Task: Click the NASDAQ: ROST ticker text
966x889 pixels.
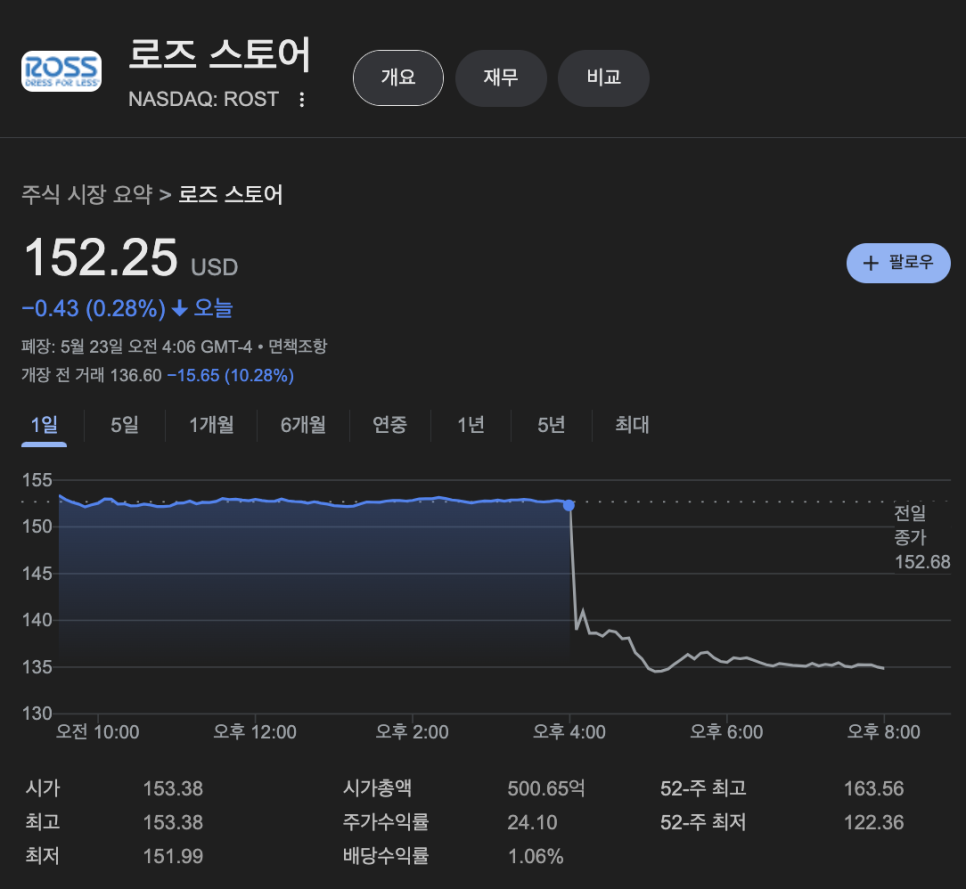Action: coord(203,99)
